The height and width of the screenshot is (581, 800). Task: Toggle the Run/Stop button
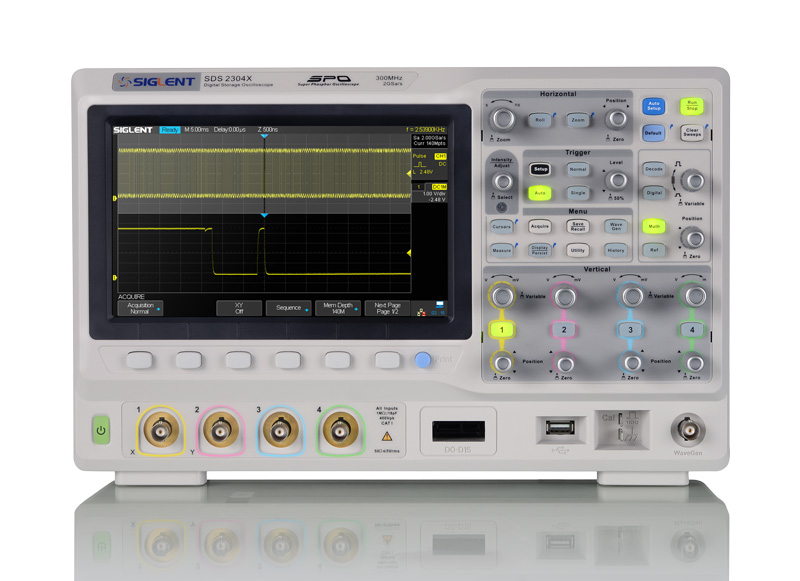[x=691, y=105]
